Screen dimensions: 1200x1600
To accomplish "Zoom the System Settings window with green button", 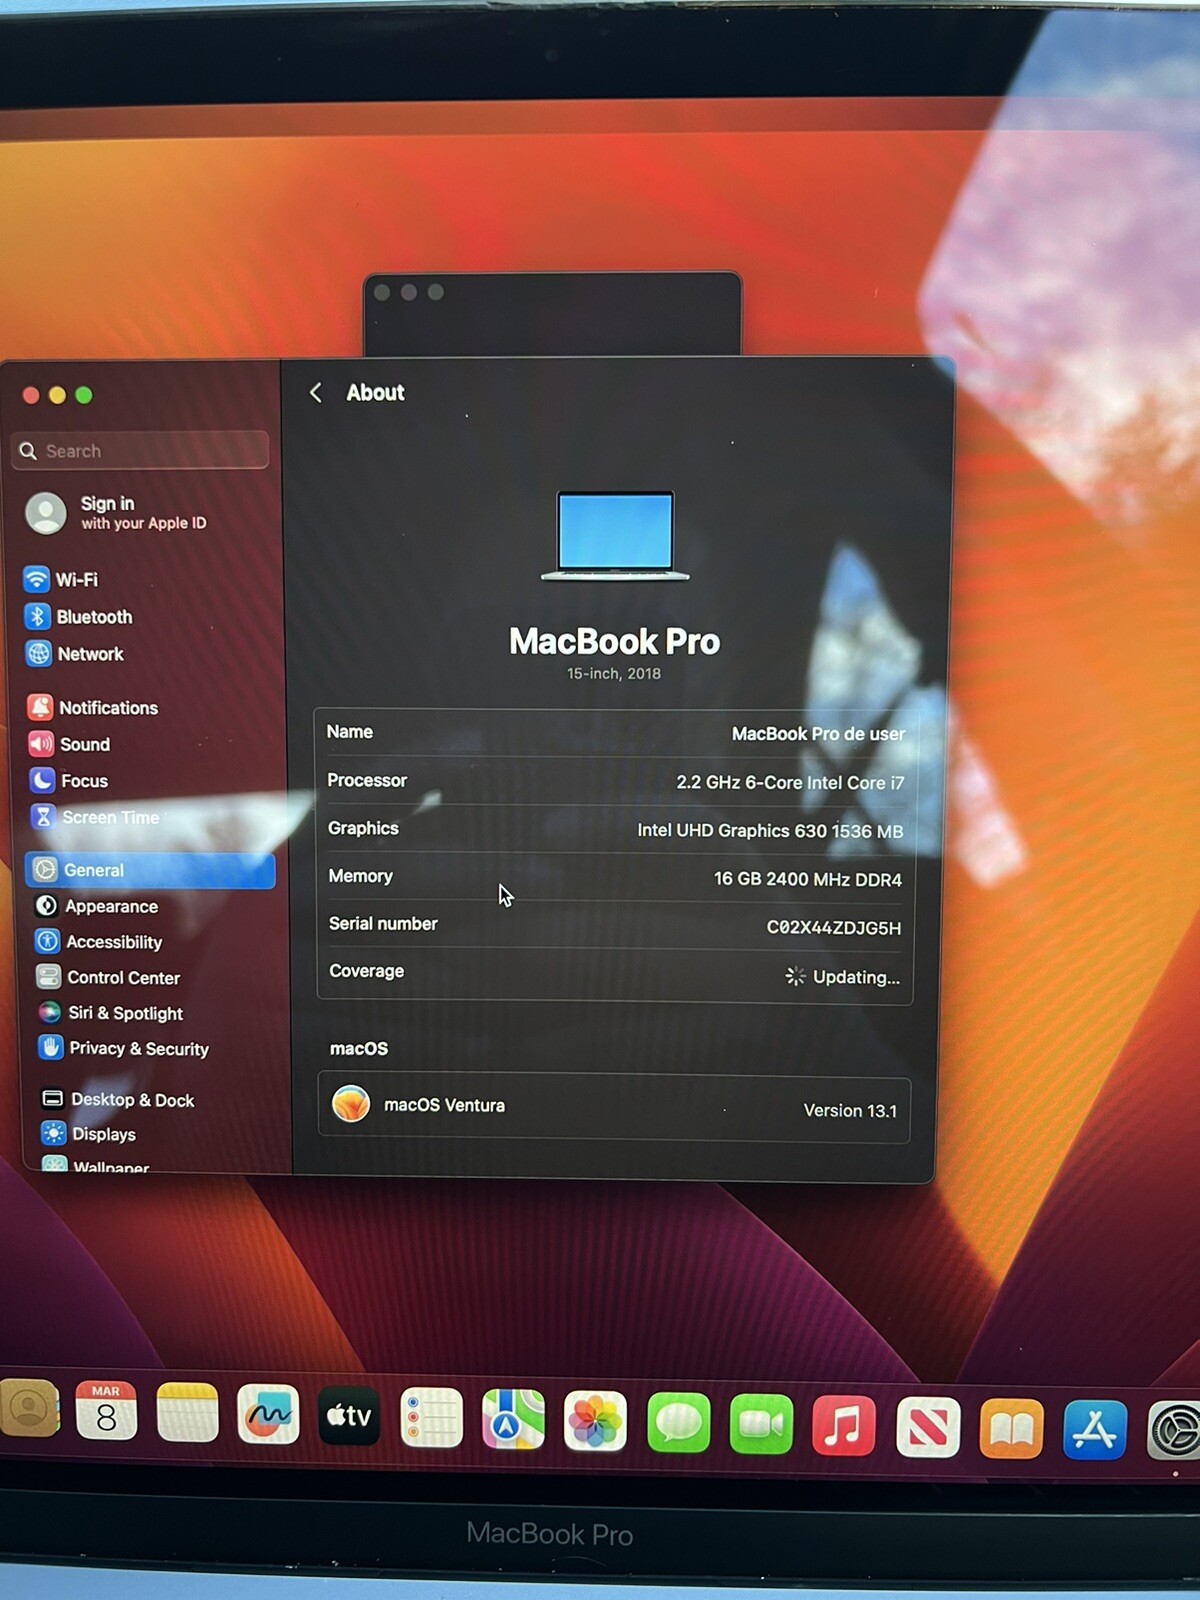I will tap(84, 395).
